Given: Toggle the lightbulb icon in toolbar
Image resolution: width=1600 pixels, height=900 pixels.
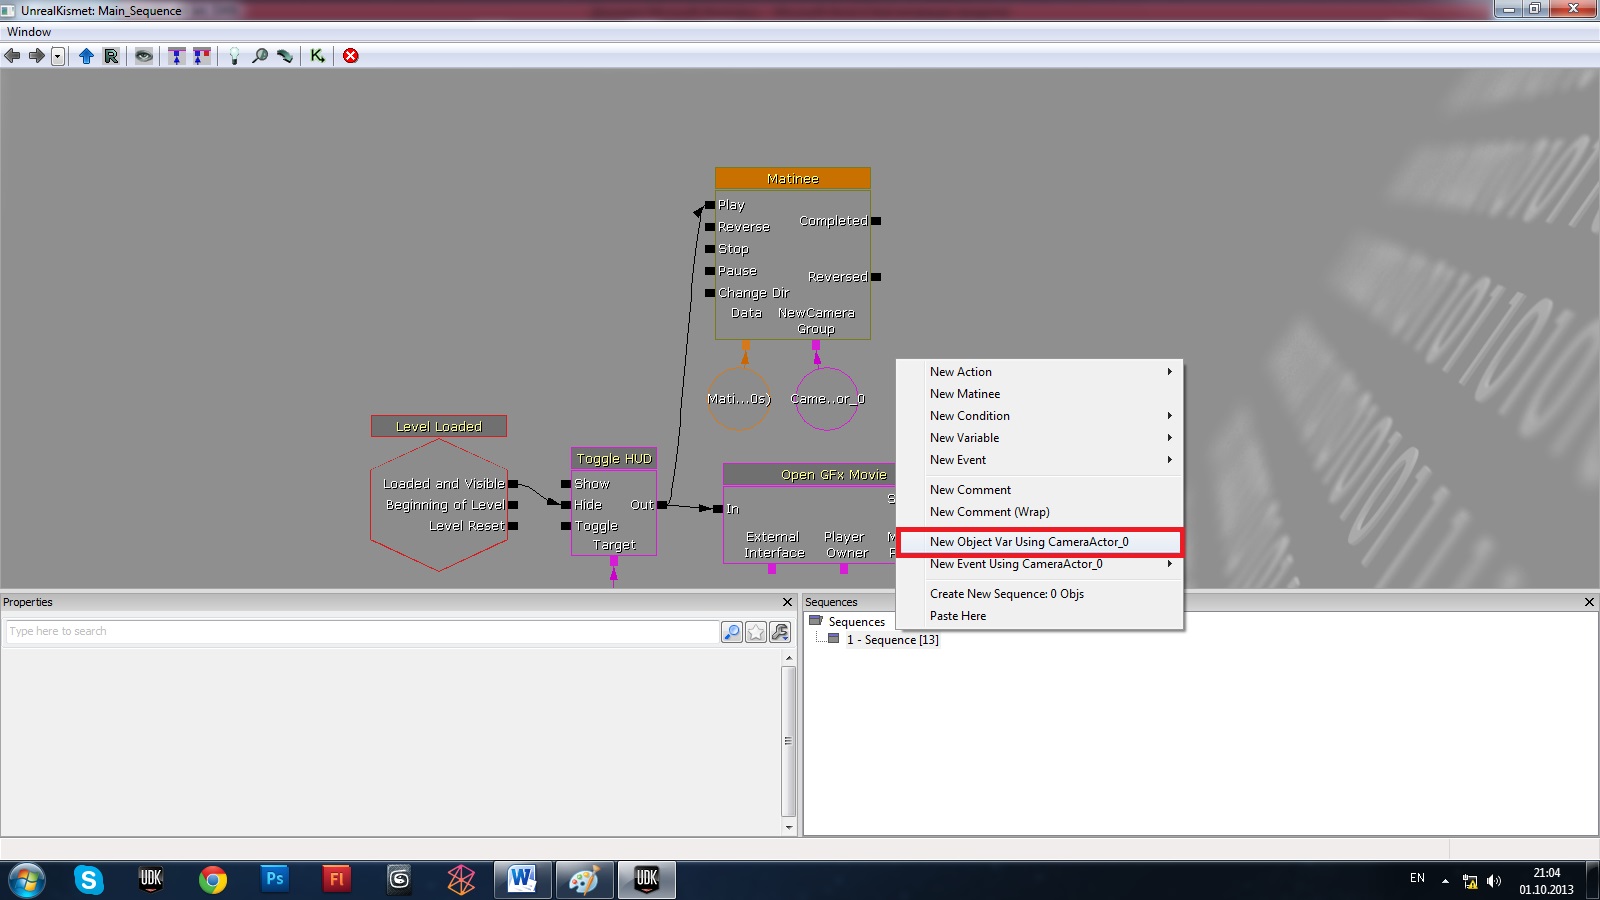Looking at the screenshot, I should [234, 56].
